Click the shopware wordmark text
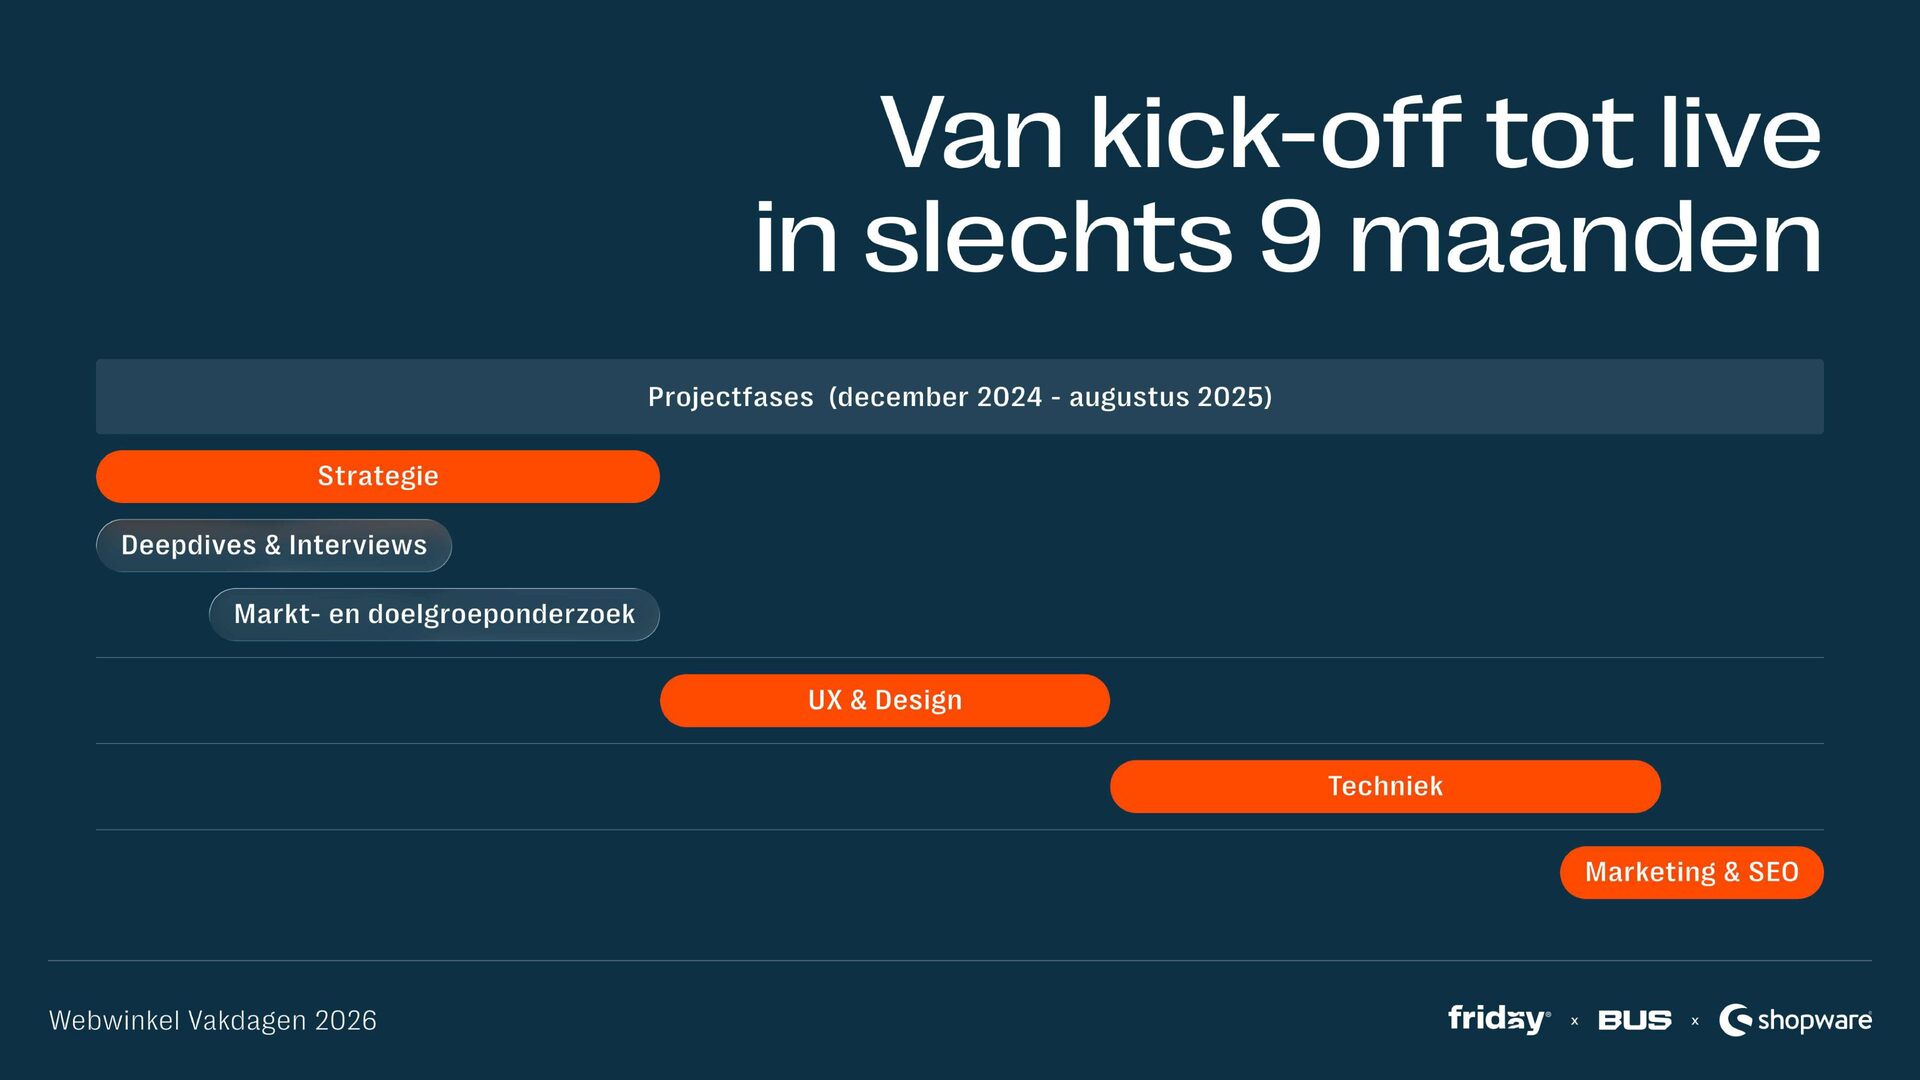The width and height of the screenshot is (1920, 1080). (1814, 1020)
